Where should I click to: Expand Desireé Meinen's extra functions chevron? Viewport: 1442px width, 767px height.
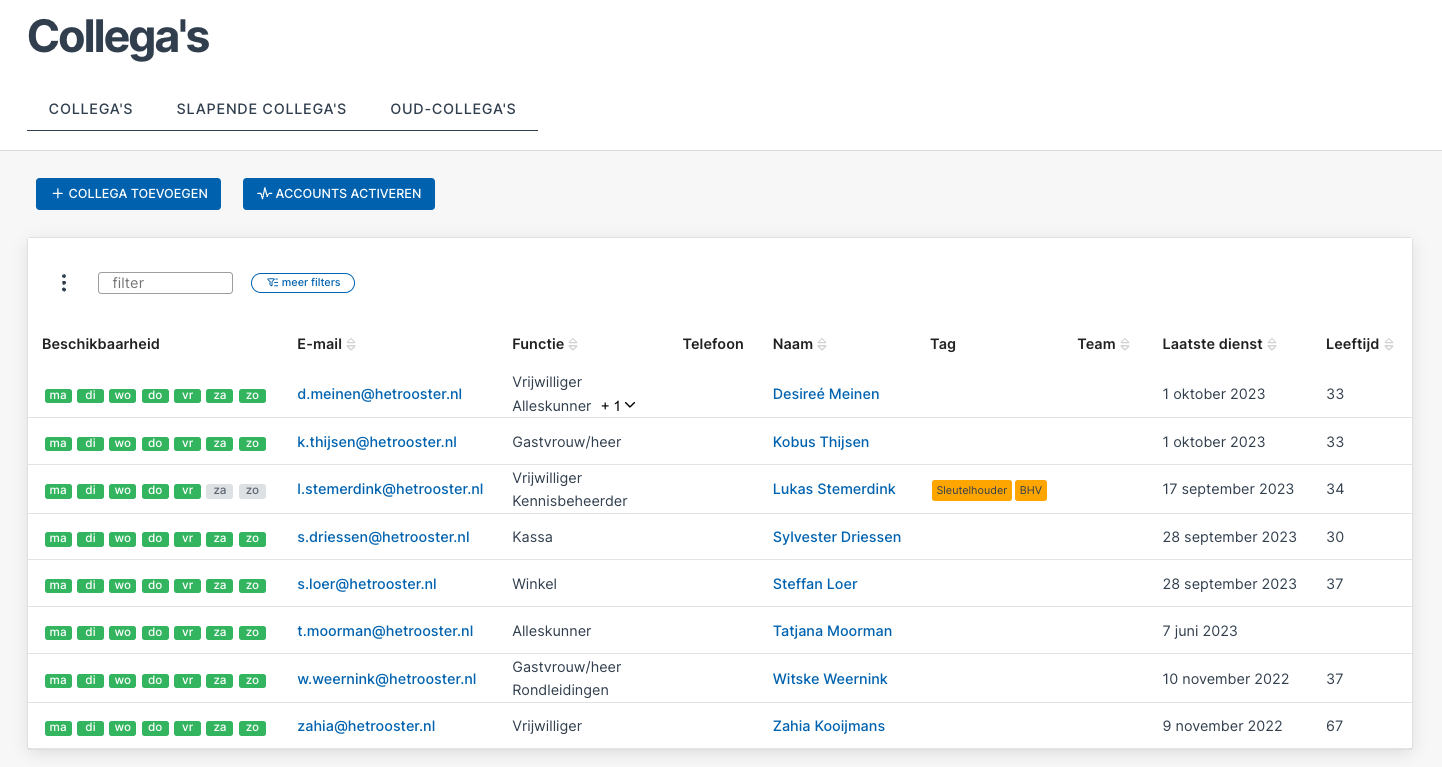(x=630, y=406)
